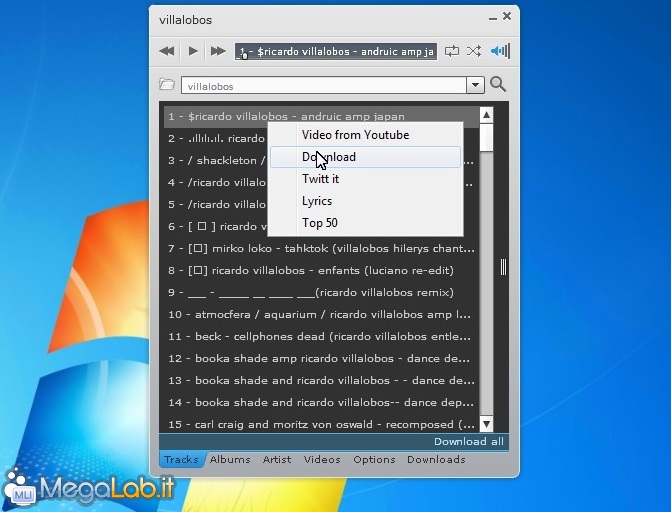Minimize the villalobos player window
The width and height of the screenshot is (671, 512).
[x=493, y=18]
